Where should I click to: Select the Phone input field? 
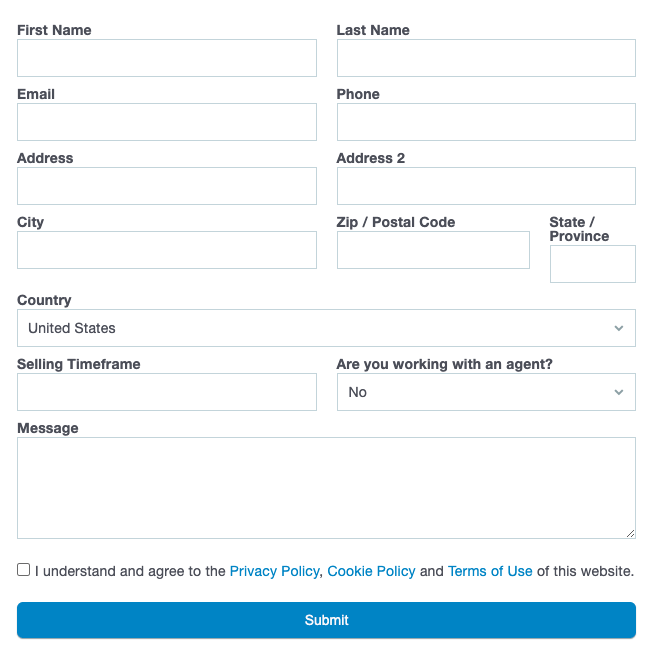tap(486, 122)
